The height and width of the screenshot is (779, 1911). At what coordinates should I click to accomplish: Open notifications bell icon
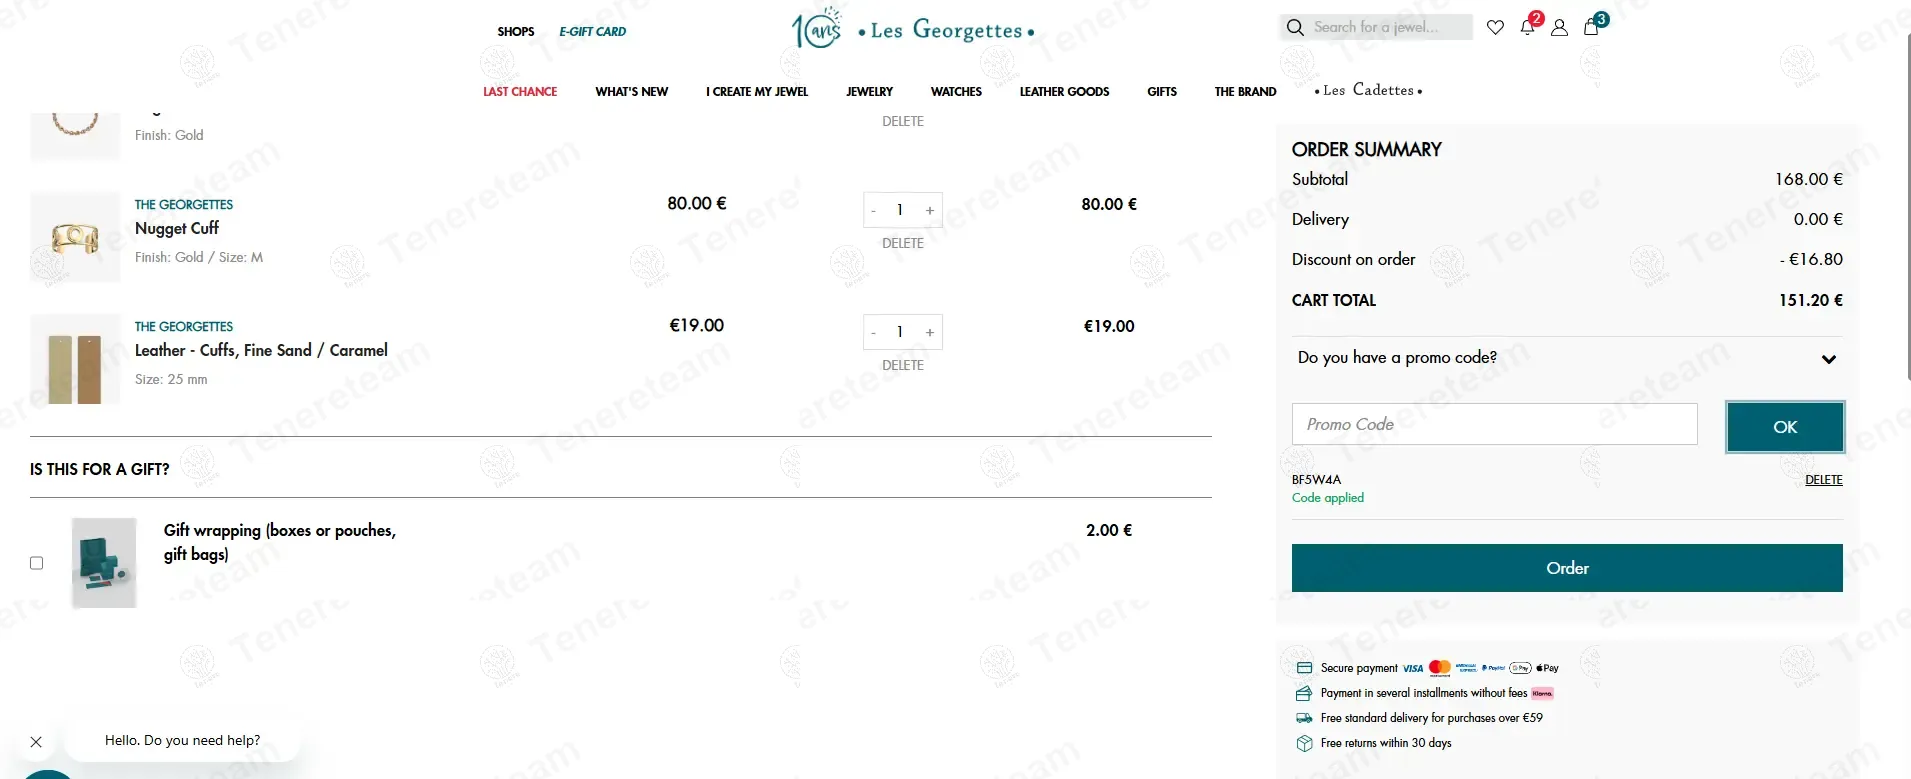click(1527, 27)
